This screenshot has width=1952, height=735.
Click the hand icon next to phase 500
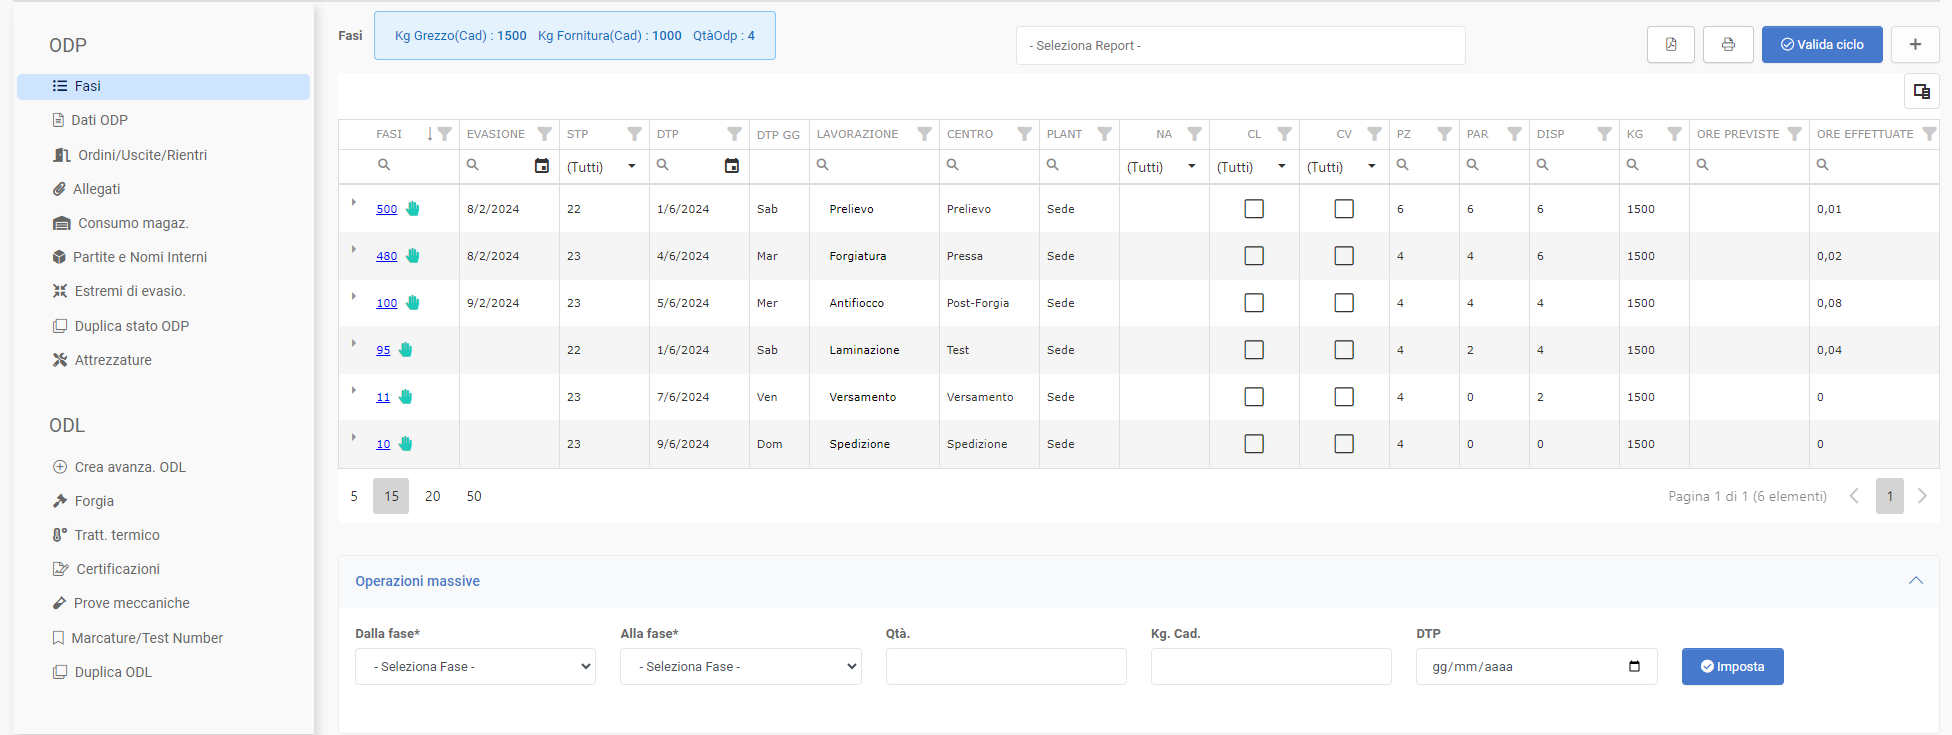click(x=413, y=209)
